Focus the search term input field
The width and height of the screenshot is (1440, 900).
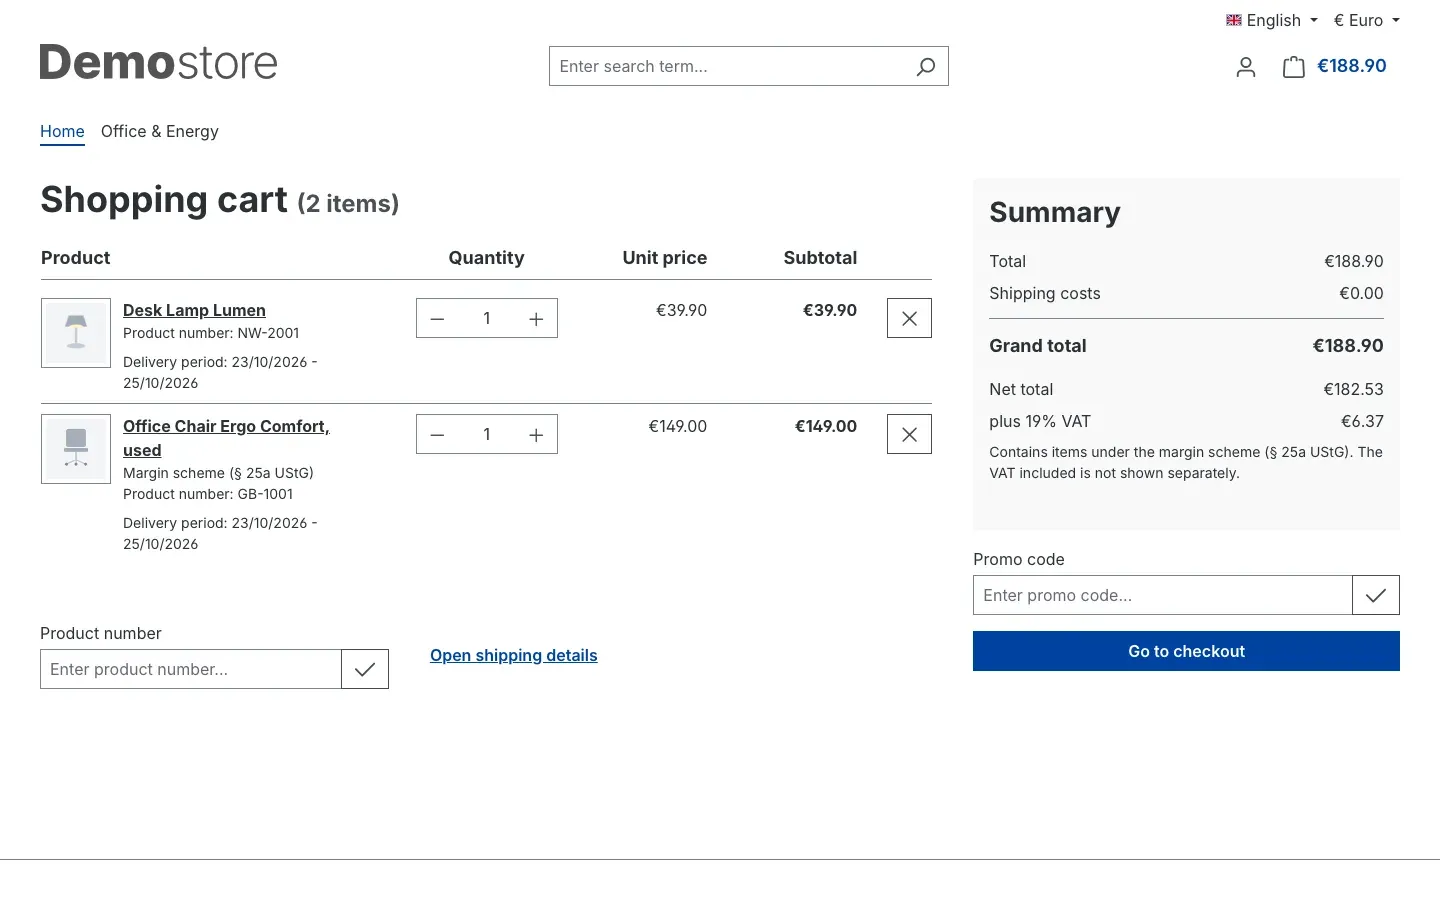727,66
